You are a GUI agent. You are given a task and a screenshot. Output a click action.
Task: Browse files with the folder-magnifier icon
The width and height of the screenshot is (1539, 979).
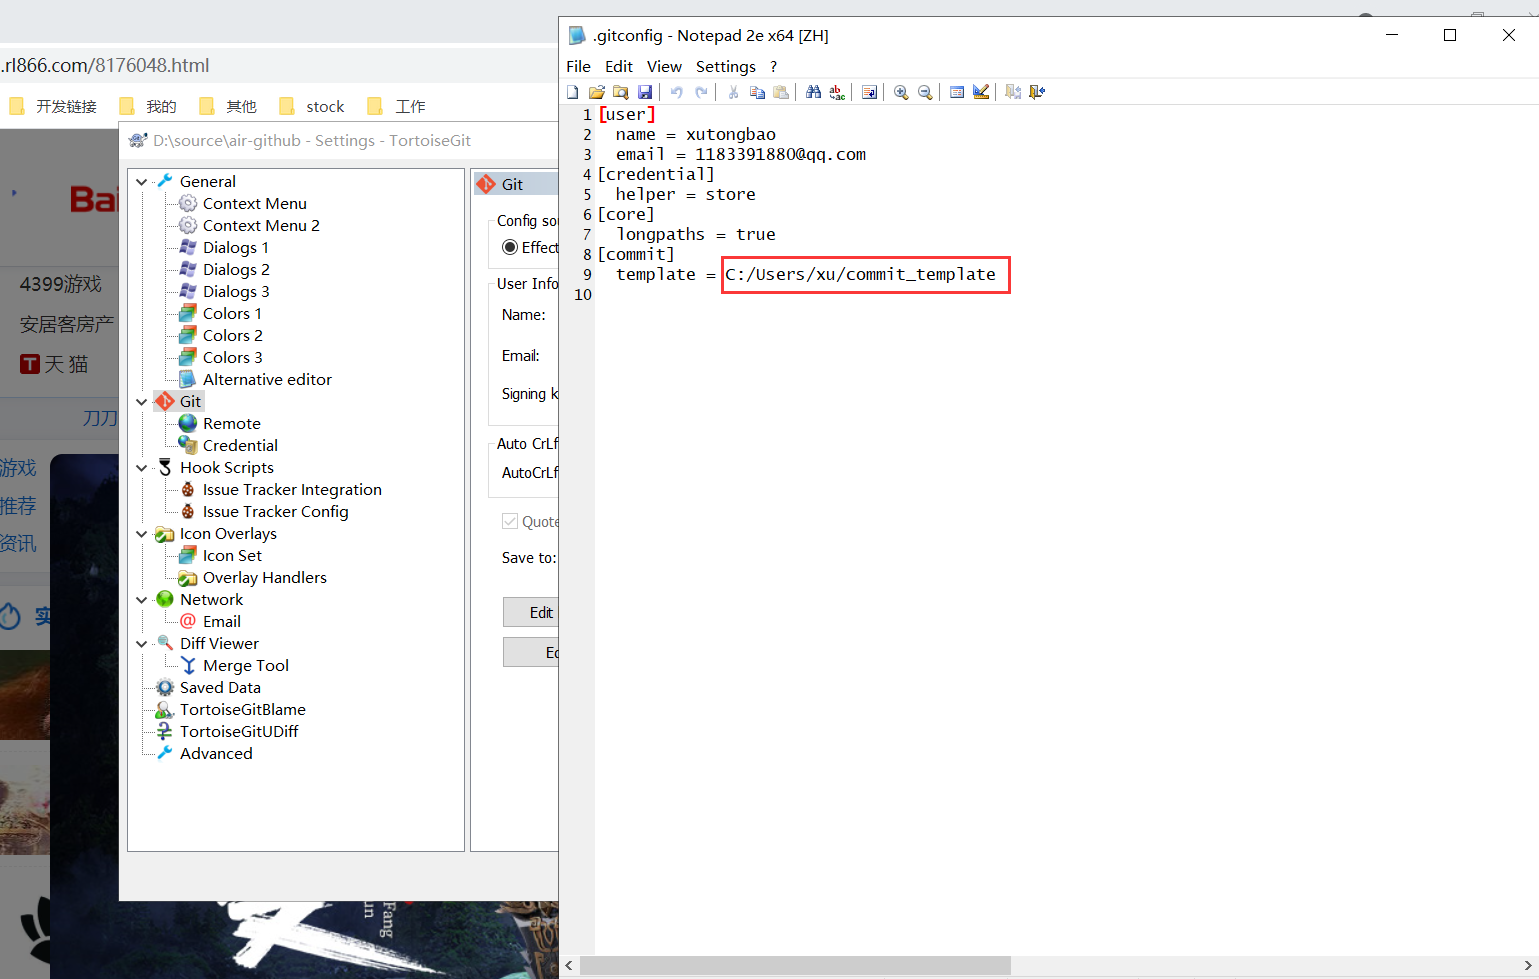[x=621, y=92]
